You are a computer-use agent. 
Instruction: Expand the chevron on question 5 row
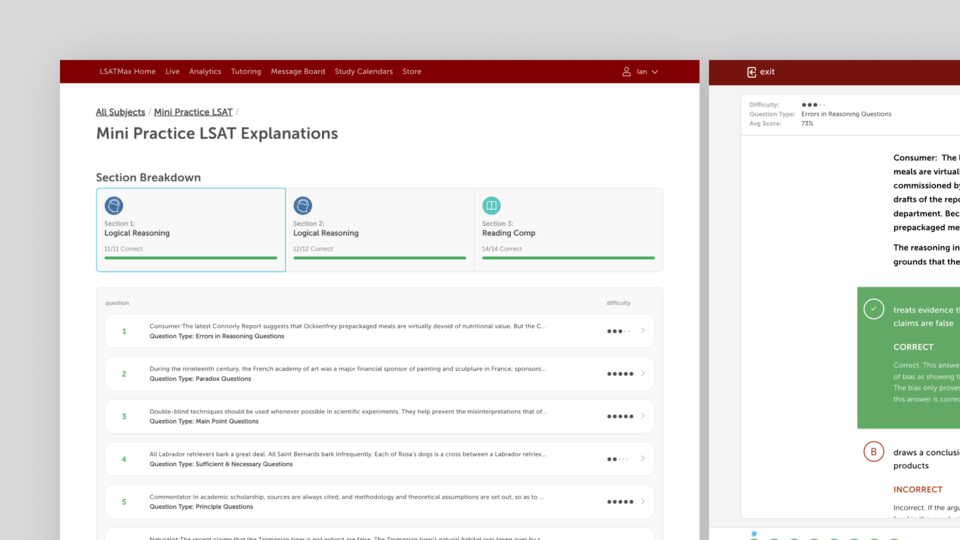pyautogui.click(x=643, y=501)
